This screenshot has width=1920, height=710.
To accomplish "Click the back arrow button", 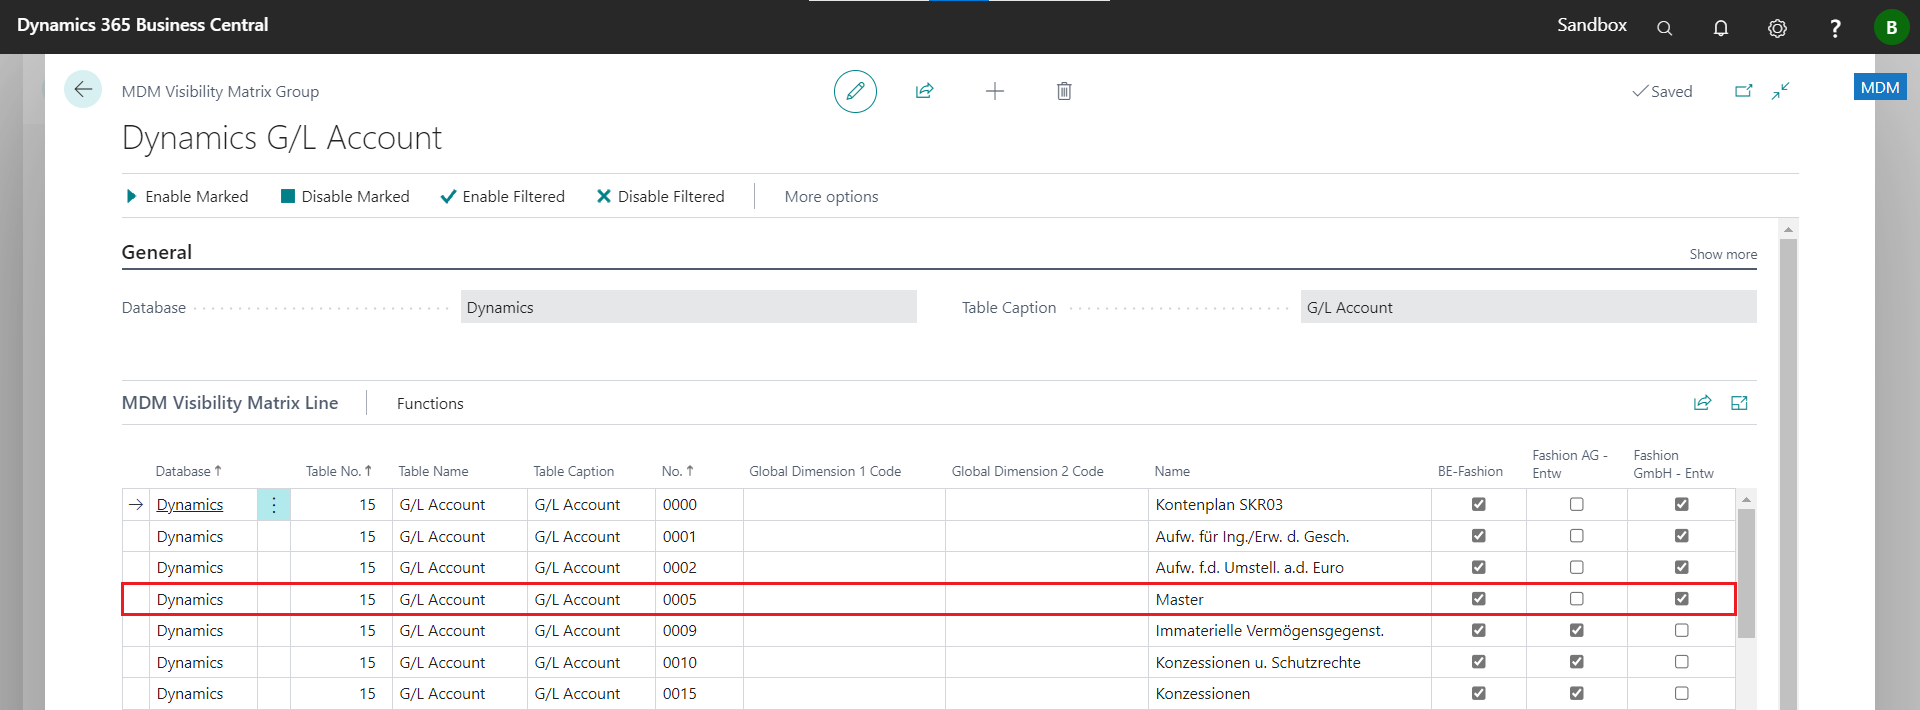I will [83, 89].
